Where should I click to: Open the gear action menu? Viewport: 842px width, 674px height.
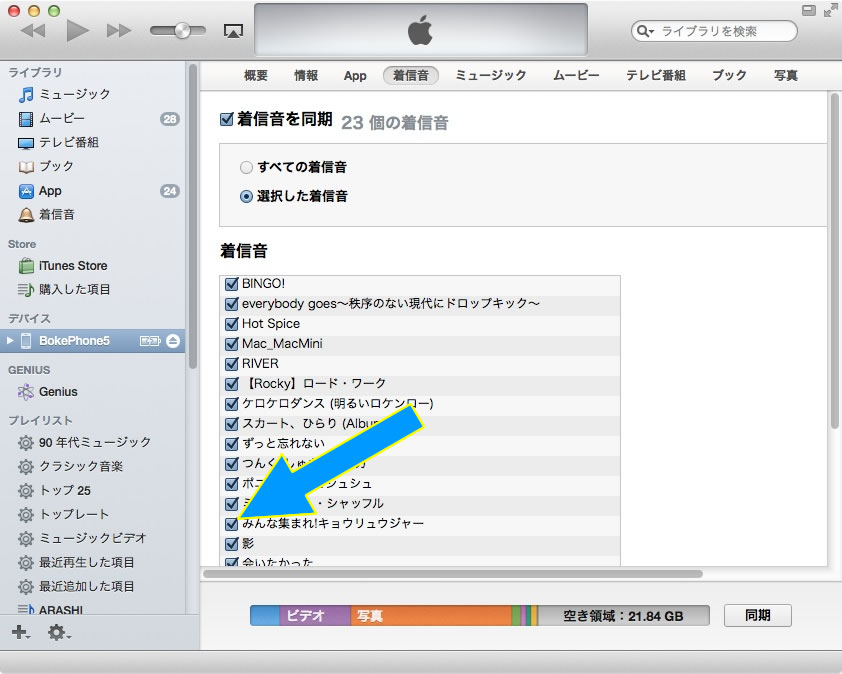click(58, 632)
